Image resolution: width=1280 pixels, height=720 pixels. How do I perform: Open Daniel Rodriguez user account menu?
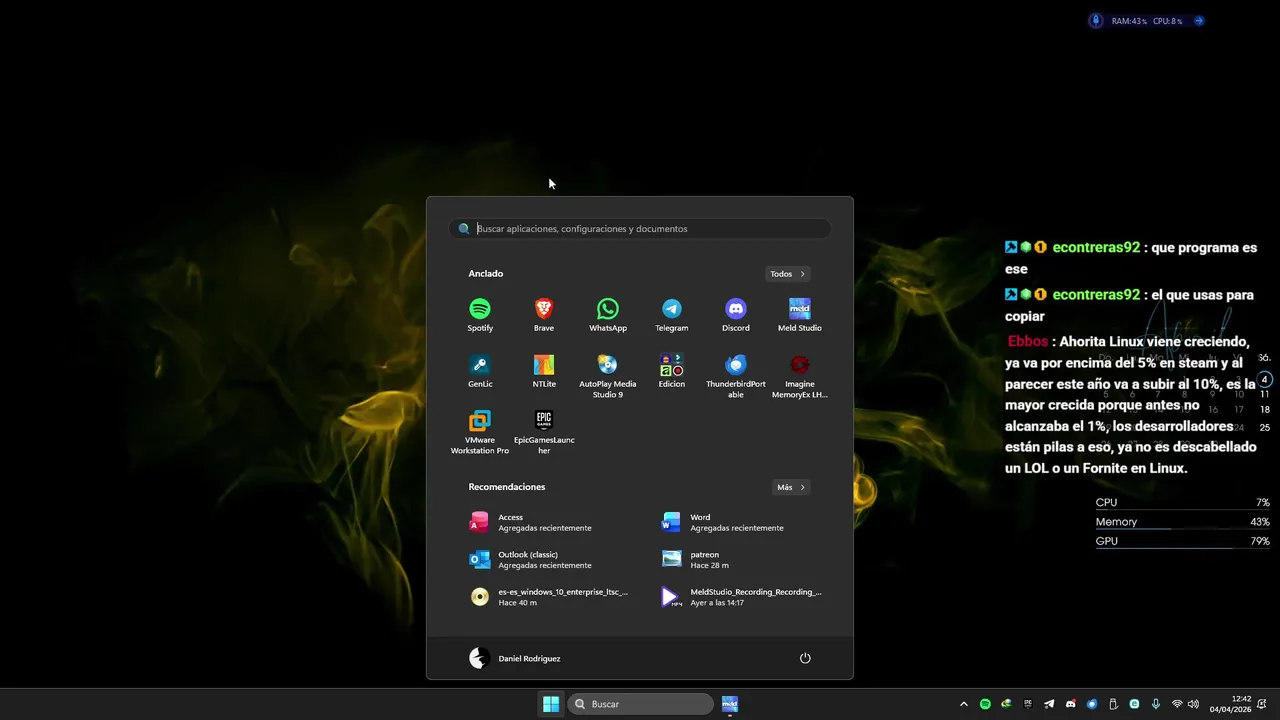point(515,658)
